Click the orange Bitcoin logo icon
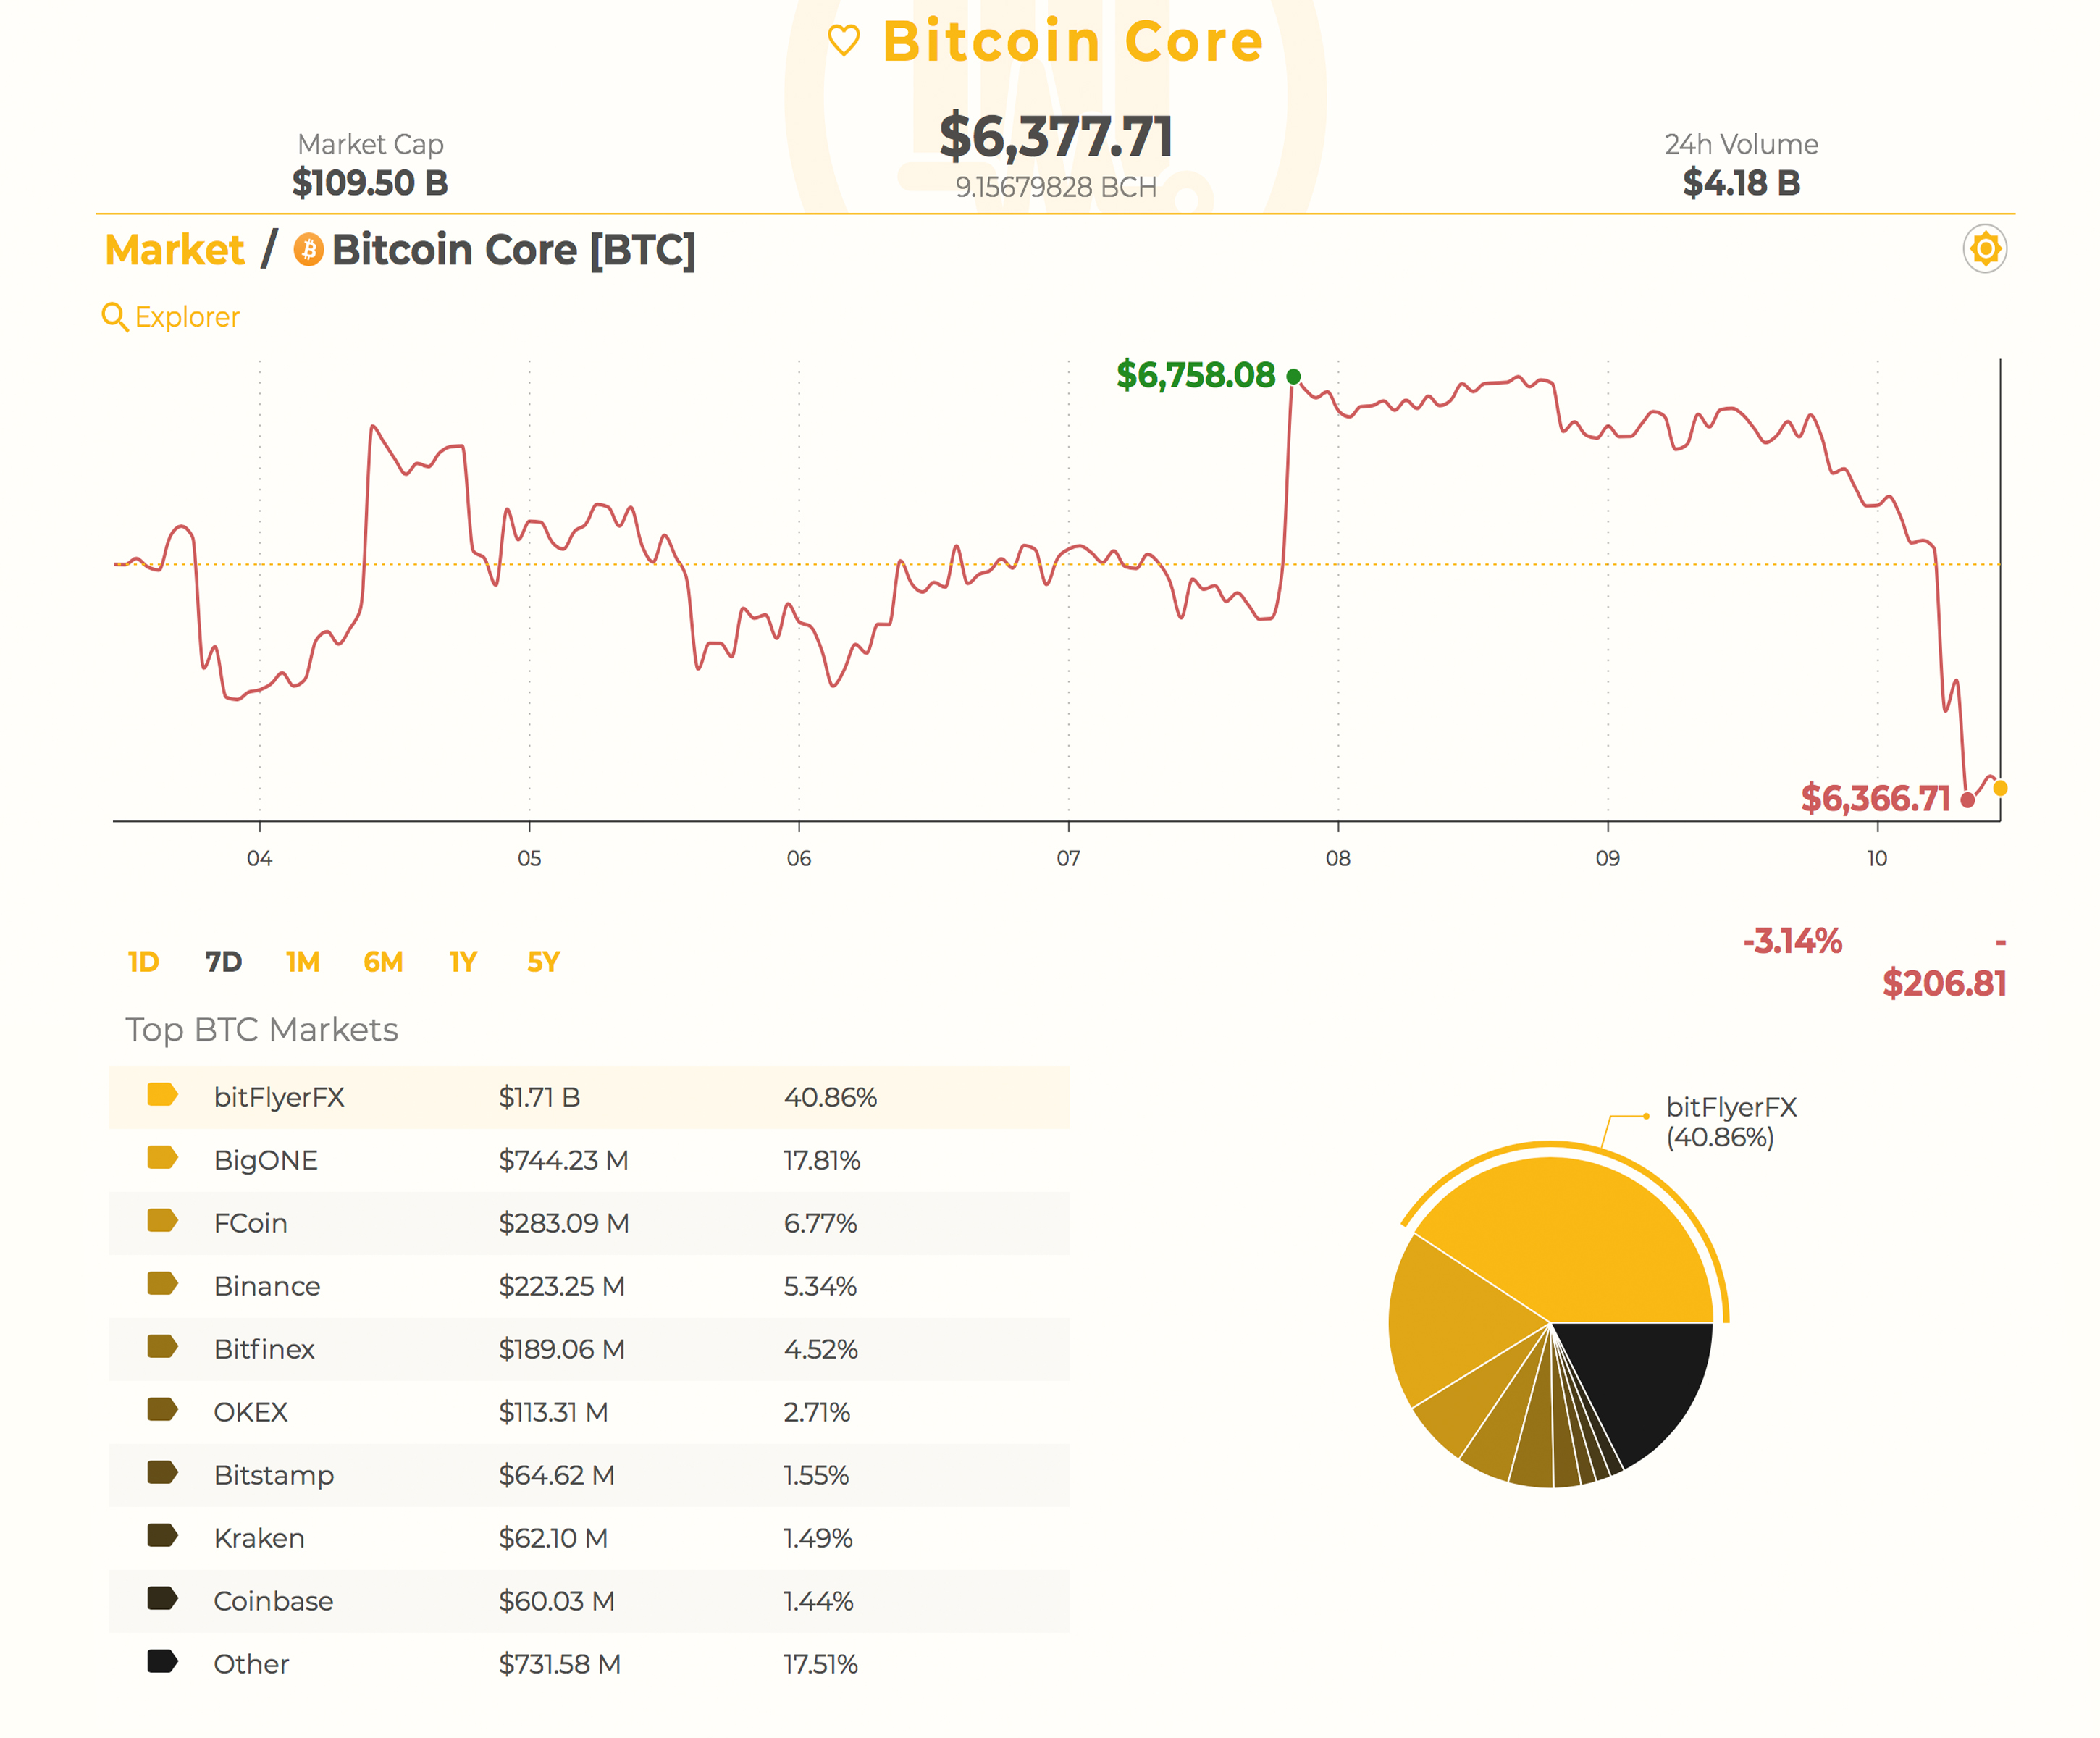The image size is (2100, 1738). click(x=308, y=250)
